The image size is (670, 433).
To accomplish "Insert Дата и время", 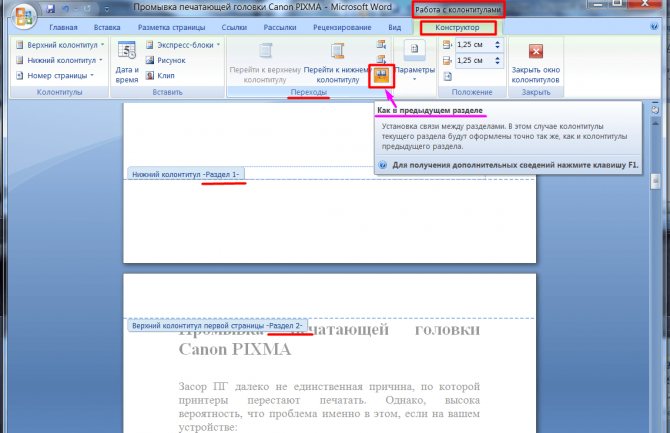I will coord(126,62).
